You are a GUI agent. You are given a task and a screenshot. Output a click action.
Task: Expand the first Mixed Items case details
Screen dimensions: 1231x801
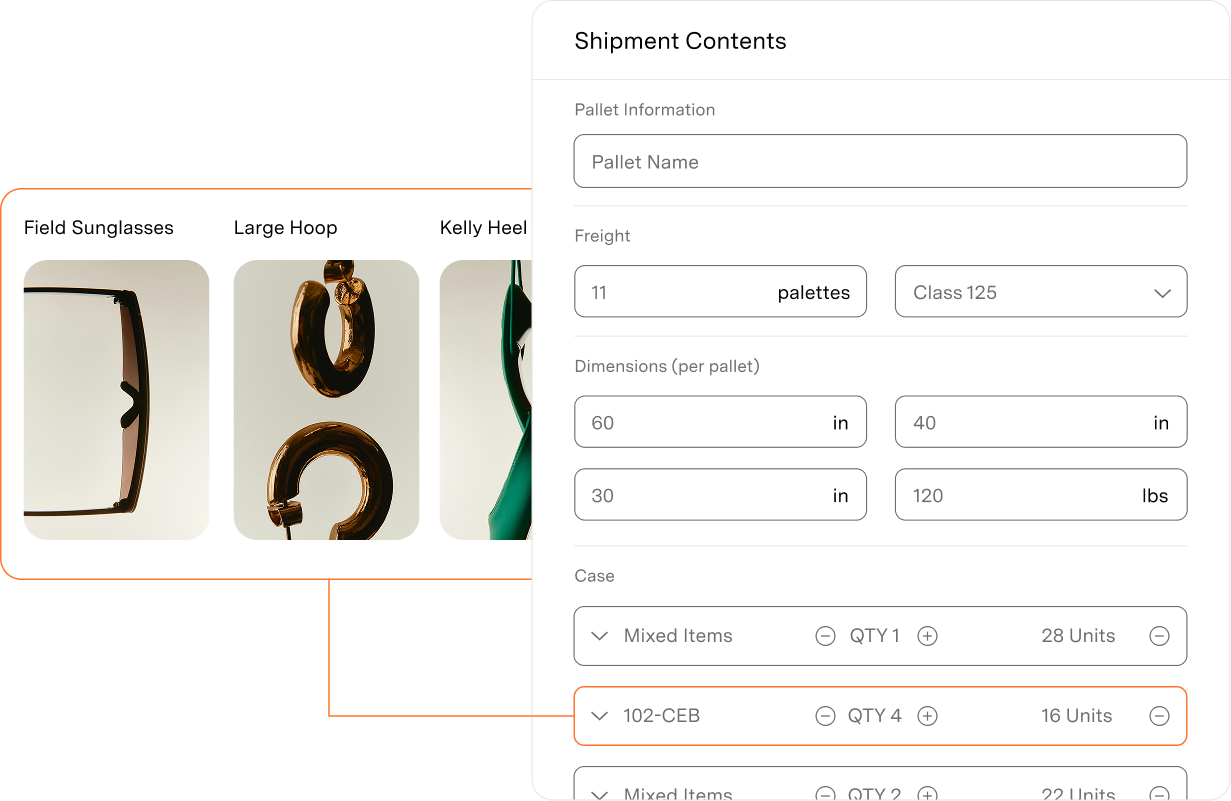tap(598, 636)
